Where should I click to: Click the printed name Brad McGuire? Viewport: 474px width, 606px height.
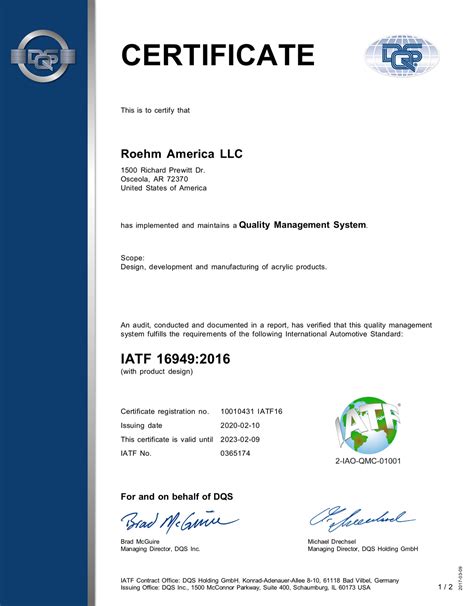(140, 541)
